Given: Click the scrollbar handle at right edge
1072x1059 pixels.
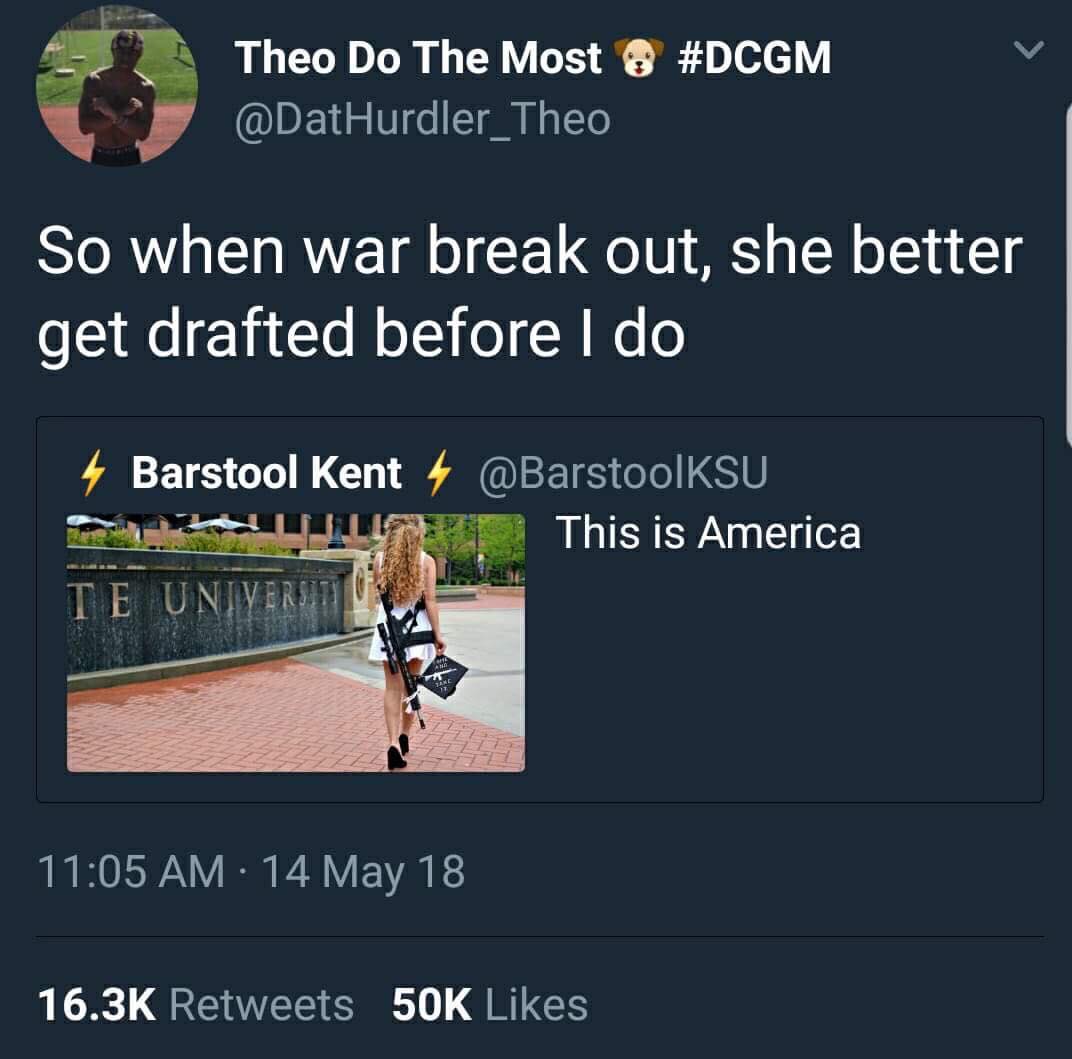Looking at the screenshot, I should pyautogui.click(x=1069, y=273).
